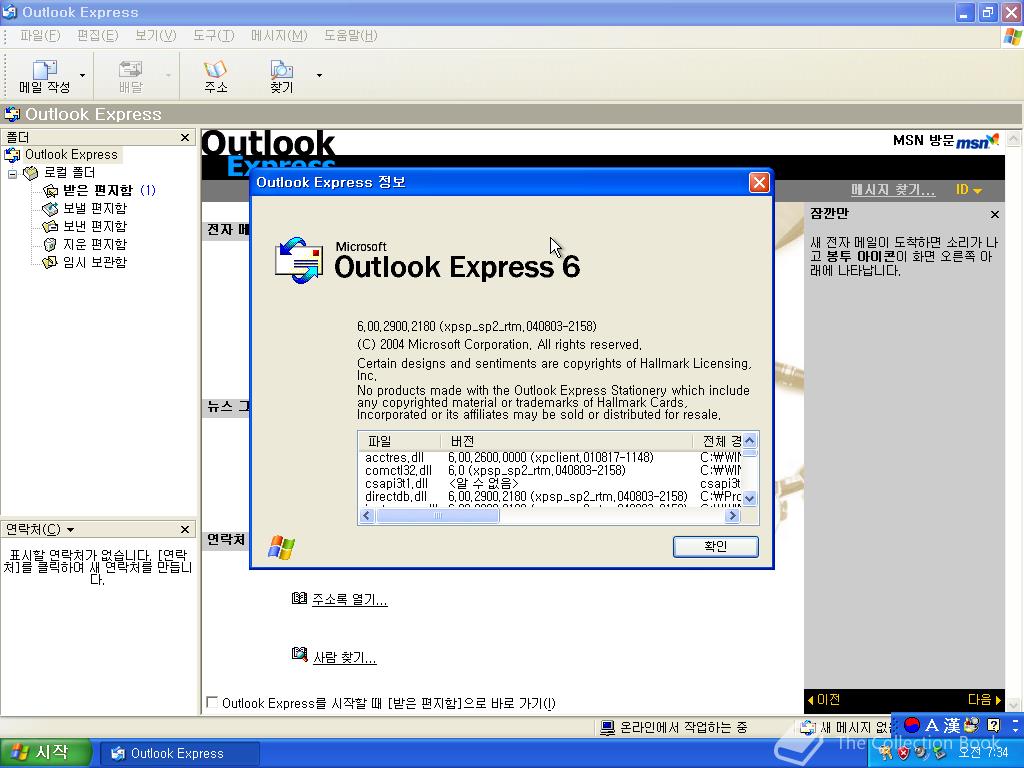Open the 보낸 편지함 sent items icon
The height and width of the screenshot is (768, 1024).
click(x=50, y=227)
